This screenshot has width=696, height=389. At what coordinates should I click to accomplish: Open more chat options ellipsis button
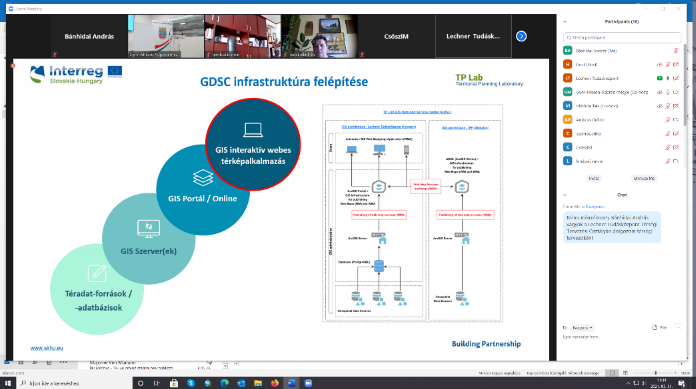pyautogui.click(x=678, y=328)
